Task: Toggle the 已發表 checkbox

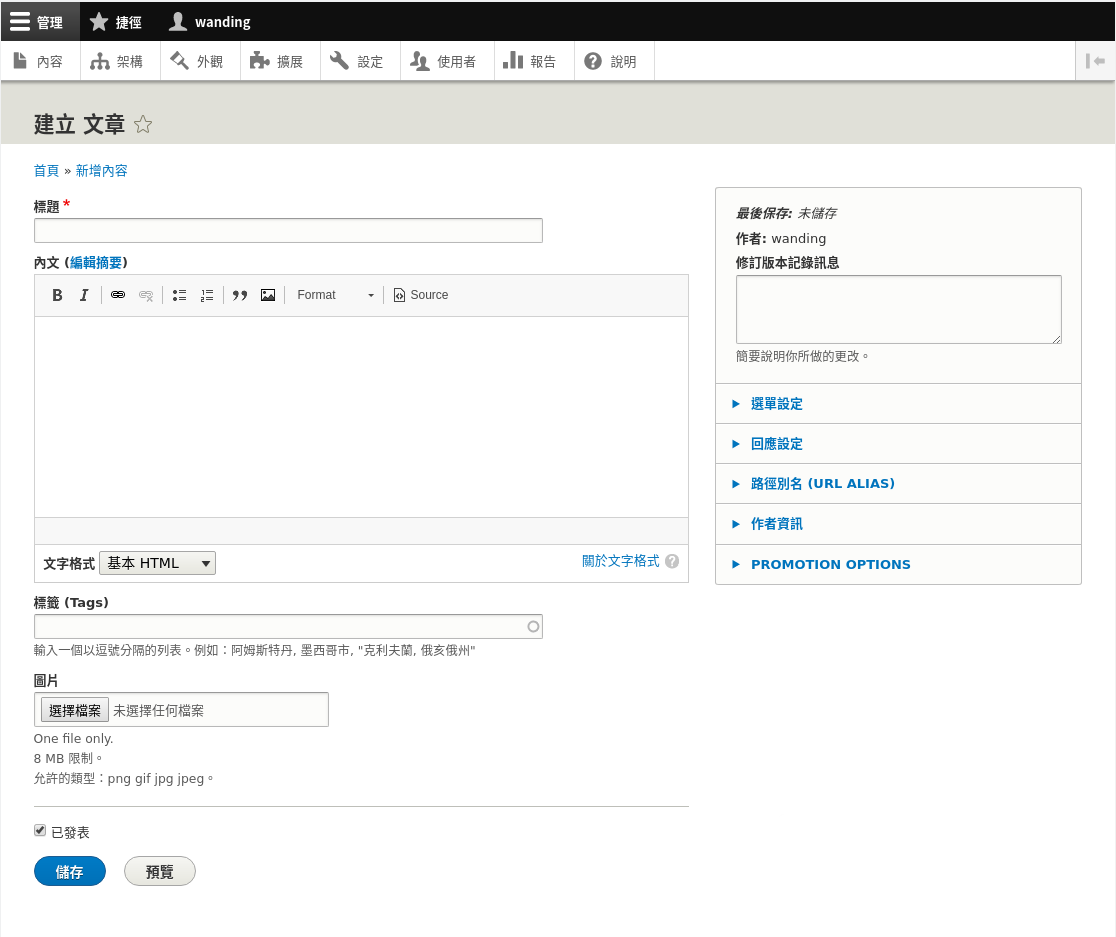Action: click(40, 831)
